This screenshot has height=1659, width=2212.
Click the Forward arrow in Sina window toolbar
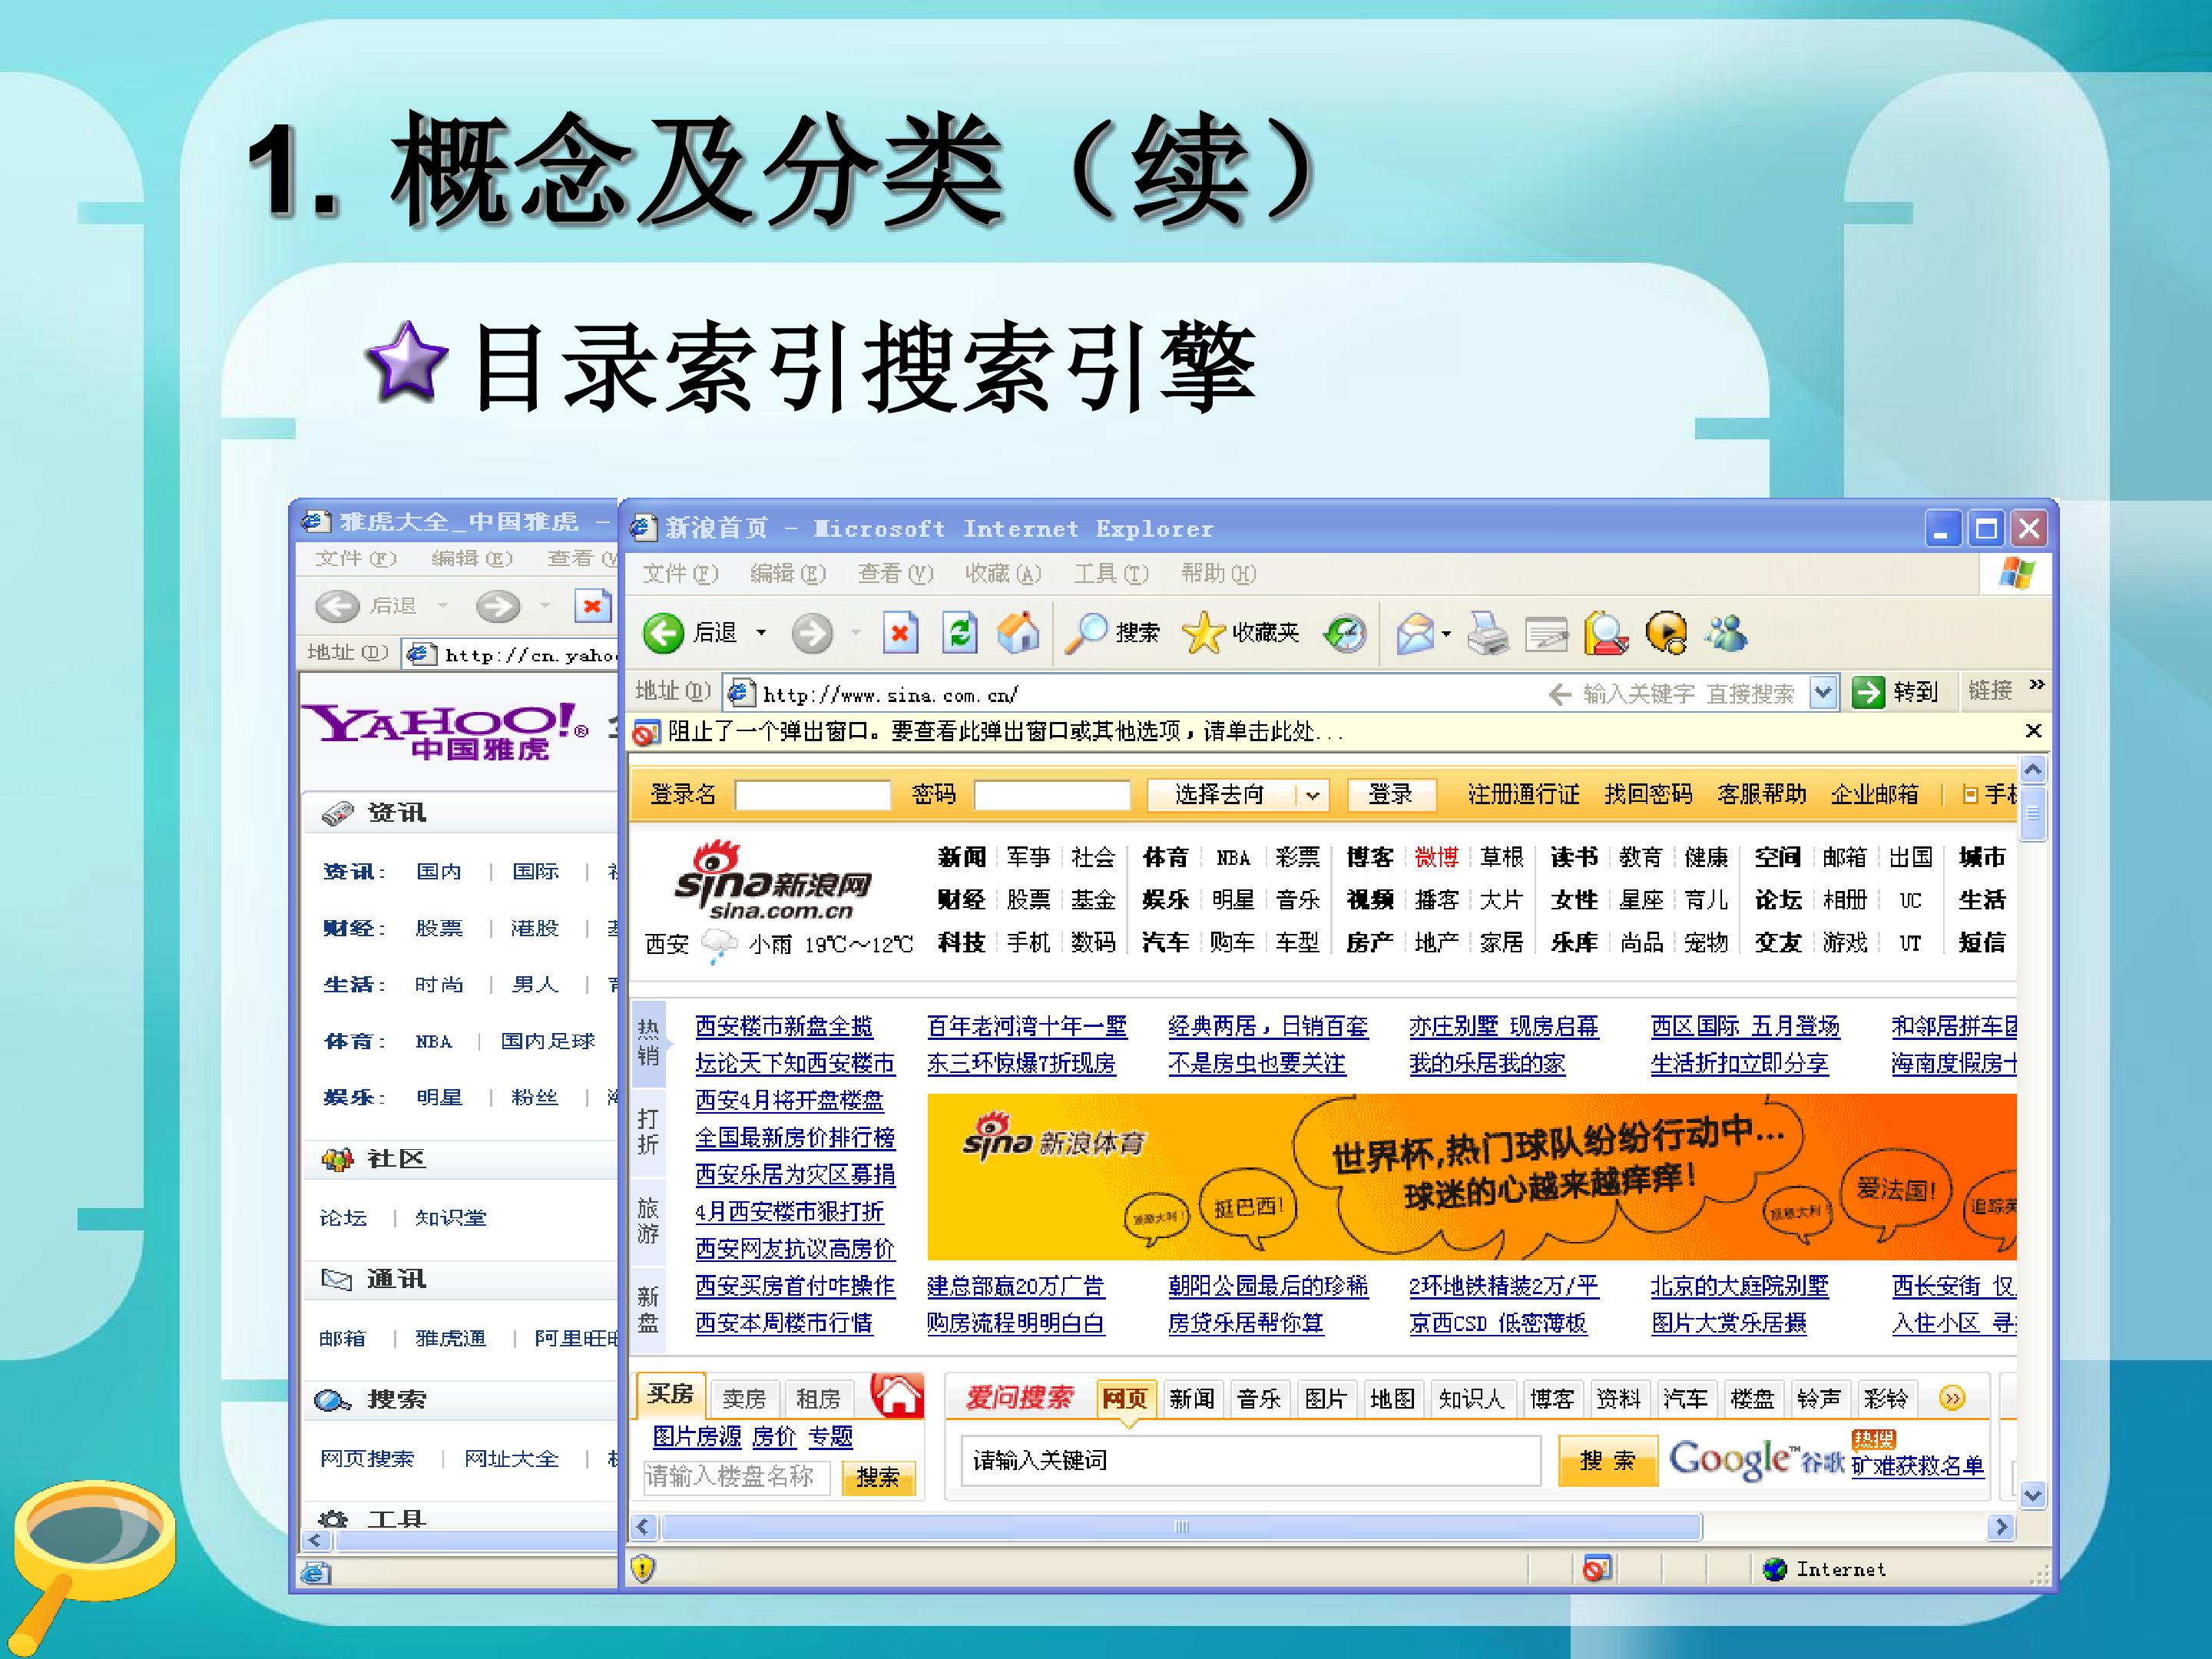tap(812, 633)
